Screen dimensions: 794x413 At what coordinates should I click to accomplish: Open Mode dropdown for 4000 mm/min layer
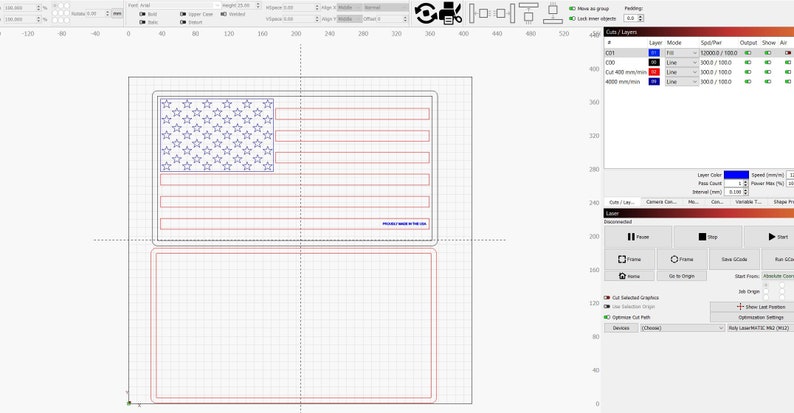point(682,81)
